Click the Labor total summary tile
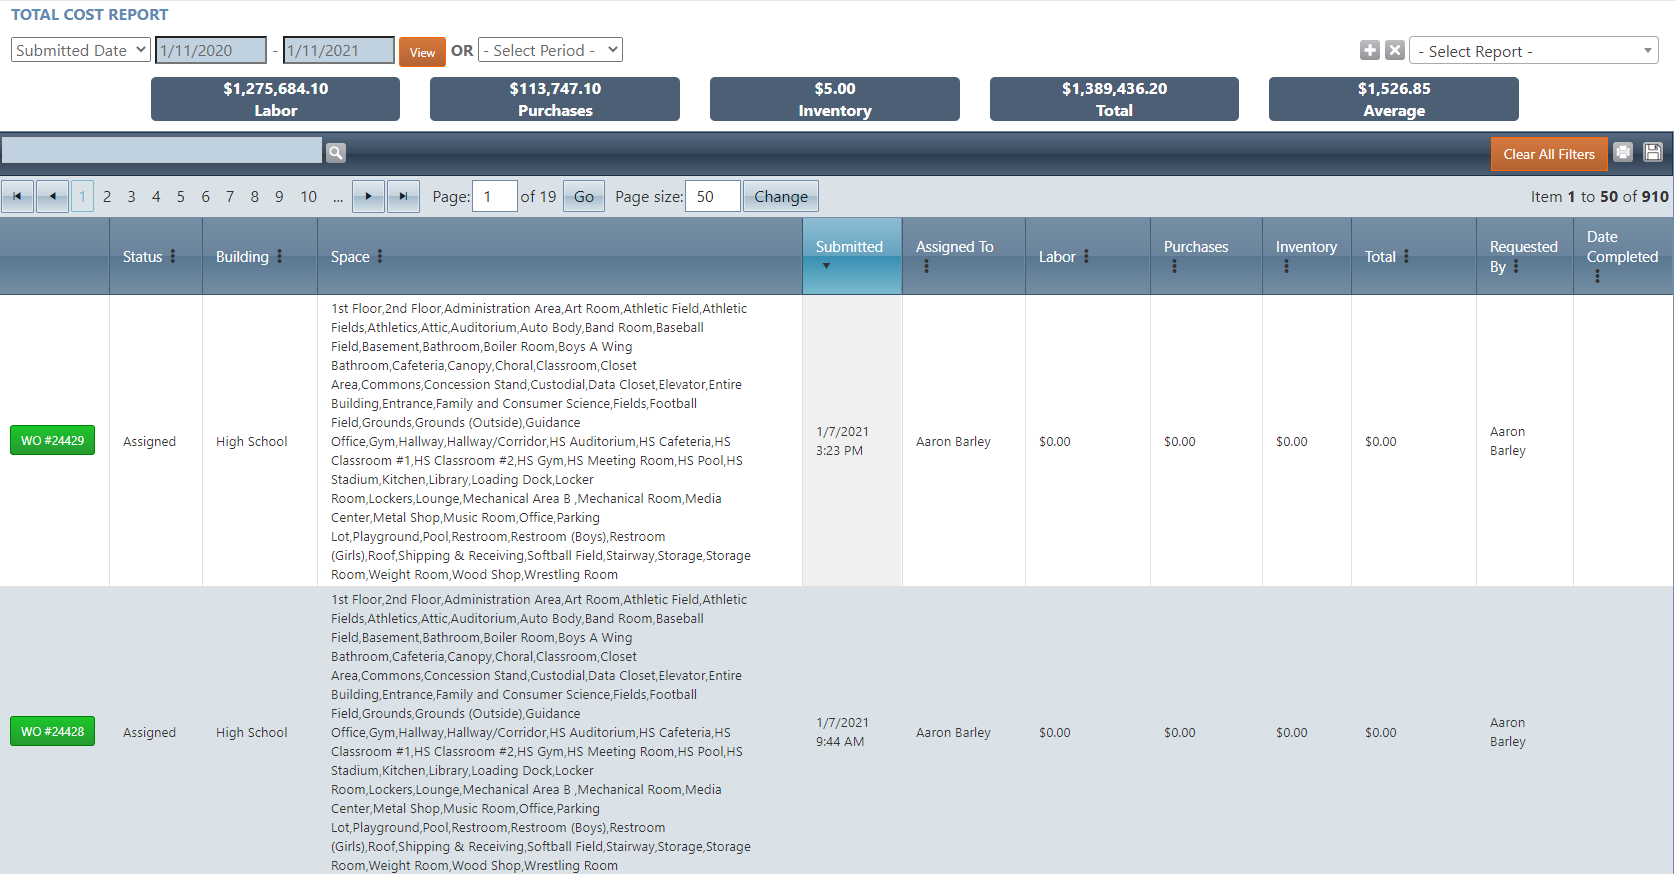 tap(276, 99)
